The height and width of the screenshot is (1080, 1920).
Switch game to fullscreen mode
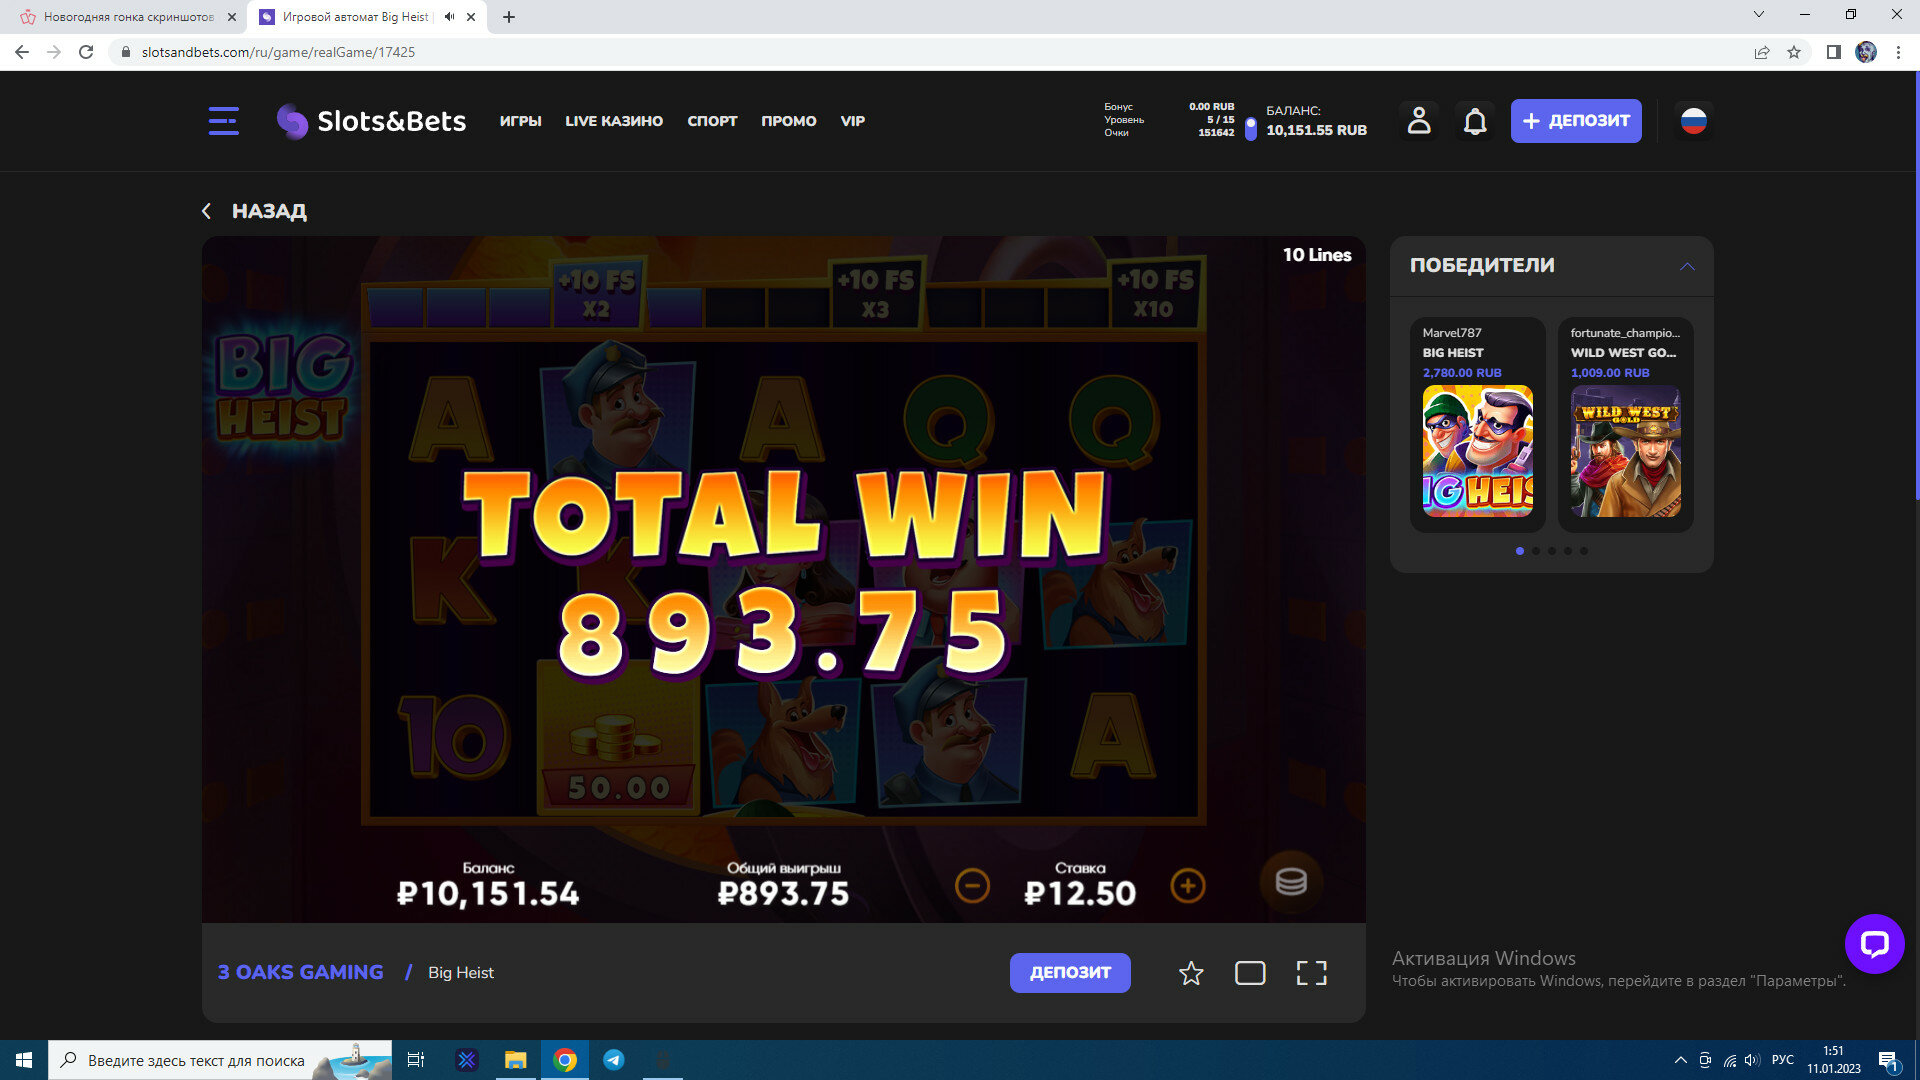coord(1311,973)
